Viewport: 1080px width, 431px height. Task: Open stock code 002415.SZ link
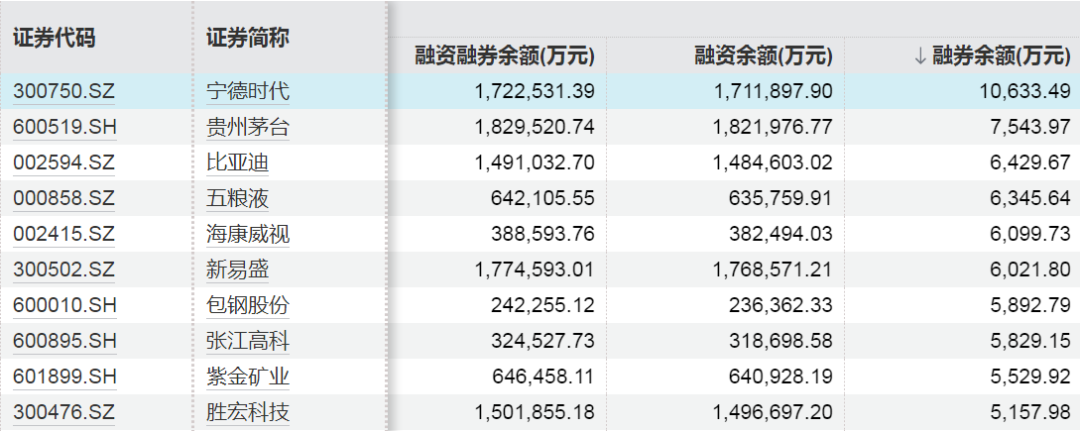[64, 234]
